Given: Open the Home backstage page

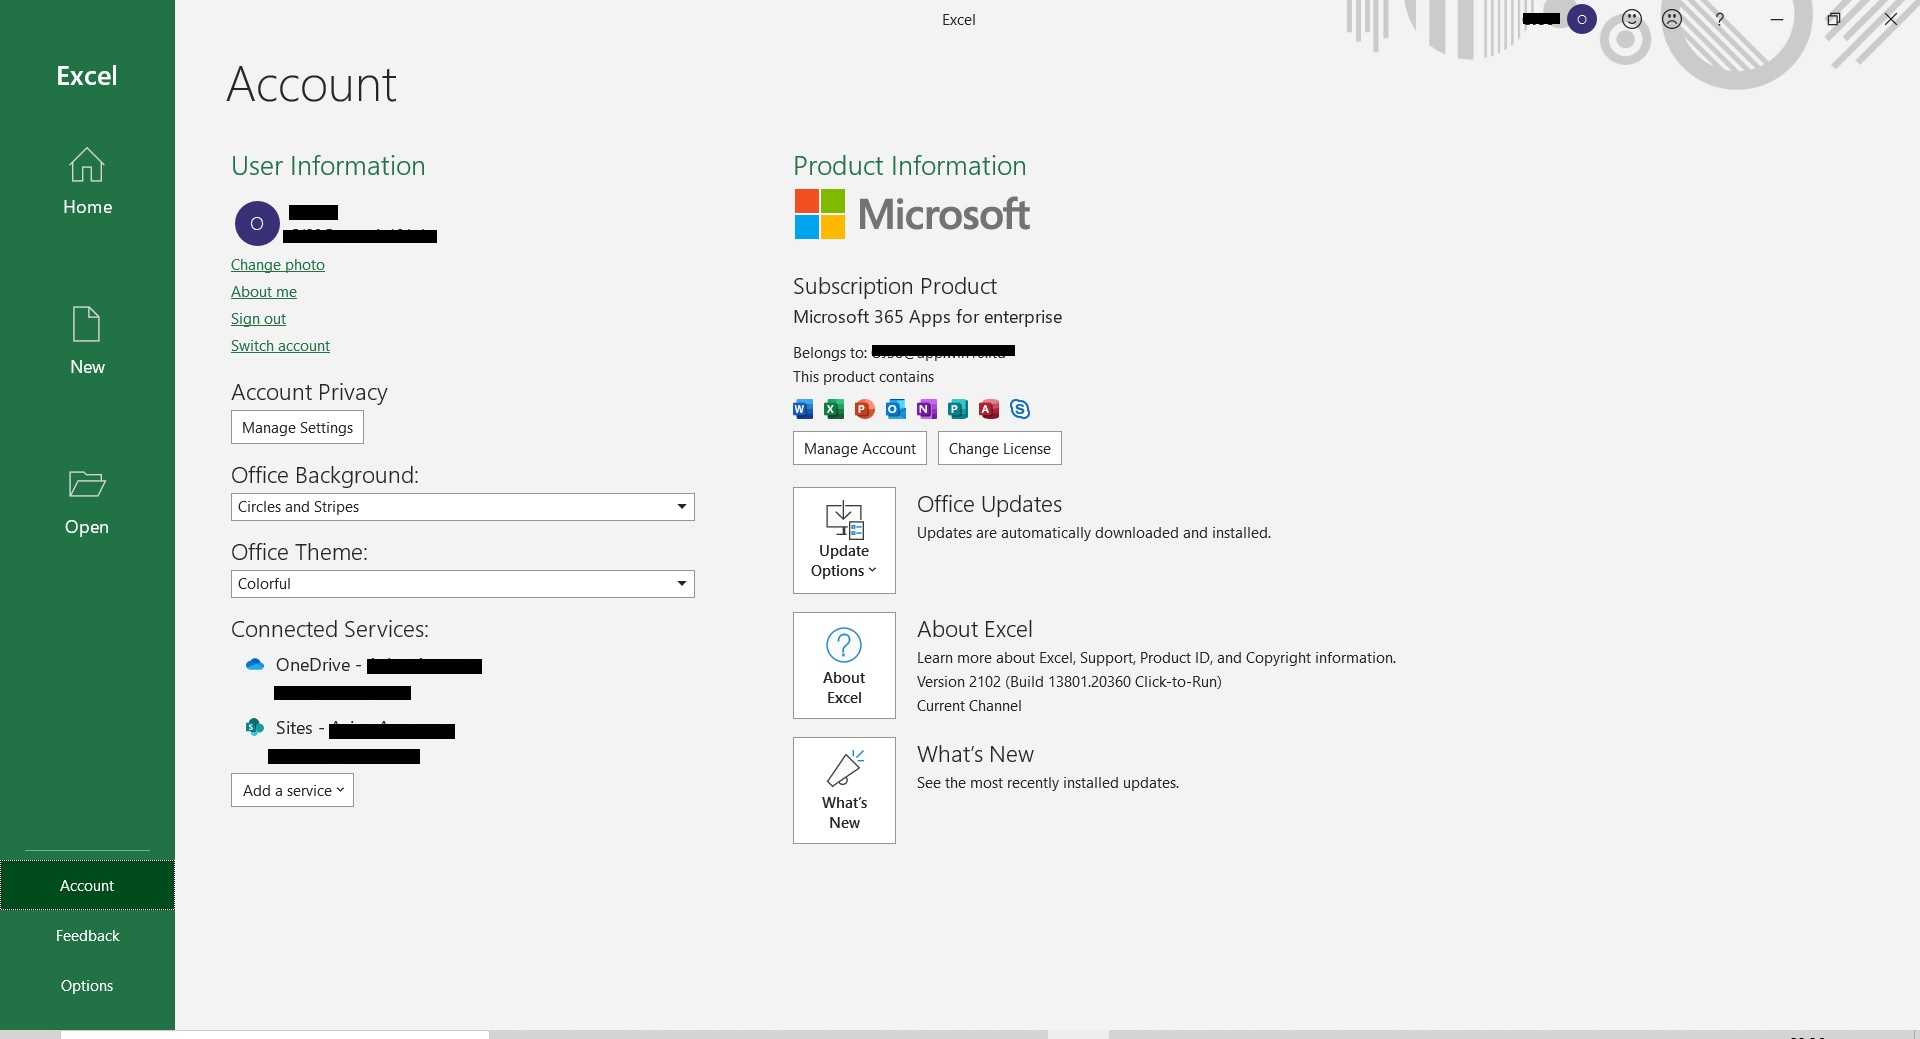Looking at the screenshot, I should click(87, 182).
